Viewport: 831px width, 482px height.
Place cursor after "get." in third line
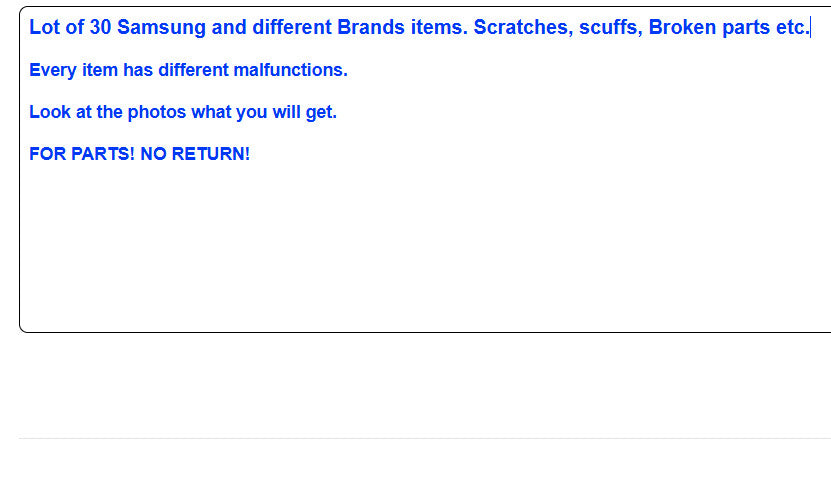pos(338,112)
